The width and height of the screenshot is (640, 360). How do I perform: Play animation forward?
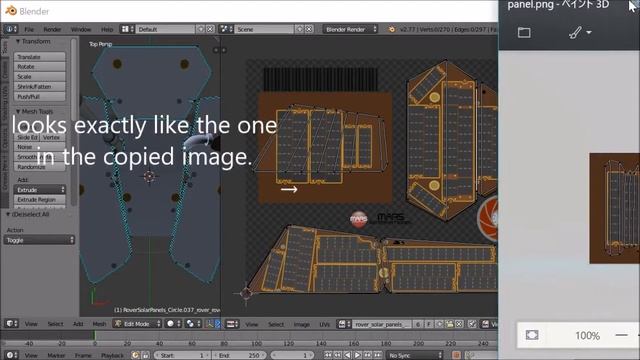357,355
